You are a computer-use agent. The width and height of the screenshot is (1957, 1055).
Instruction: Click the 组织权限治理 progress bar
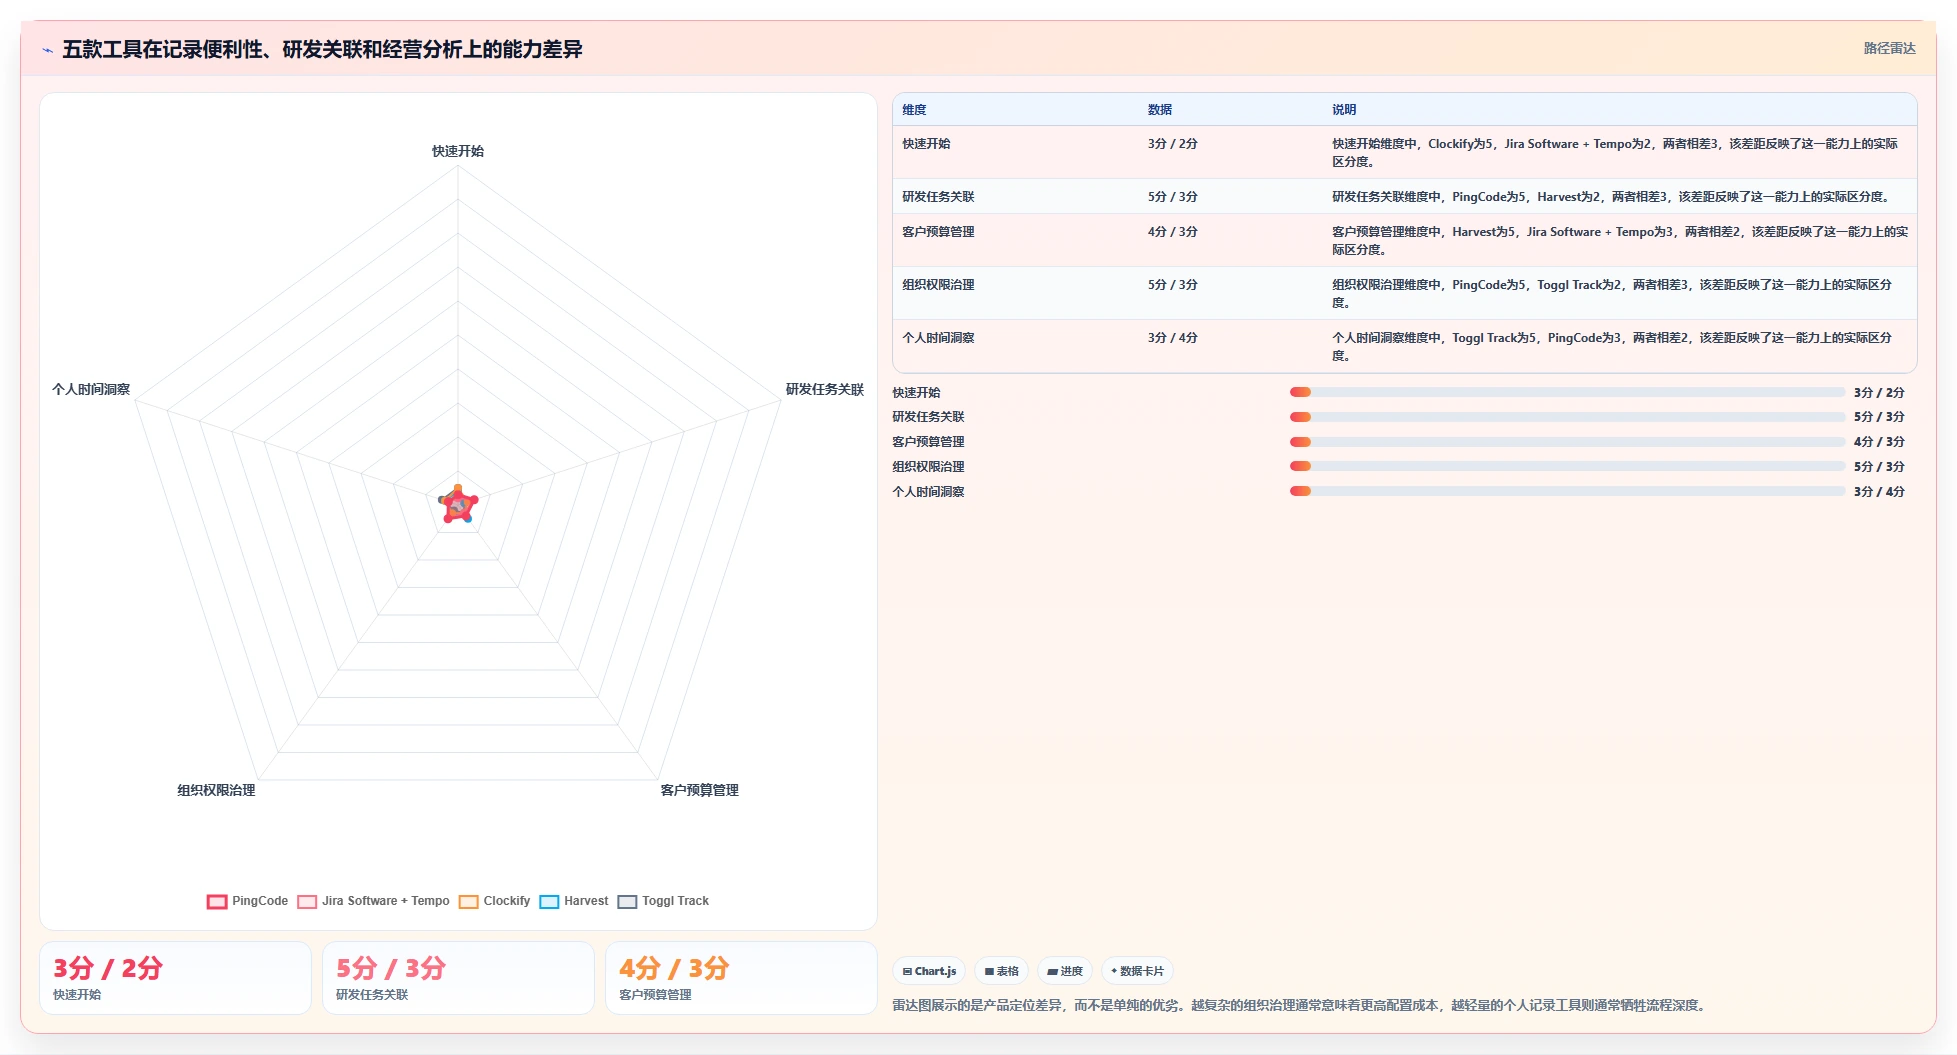pos(1567,466)
